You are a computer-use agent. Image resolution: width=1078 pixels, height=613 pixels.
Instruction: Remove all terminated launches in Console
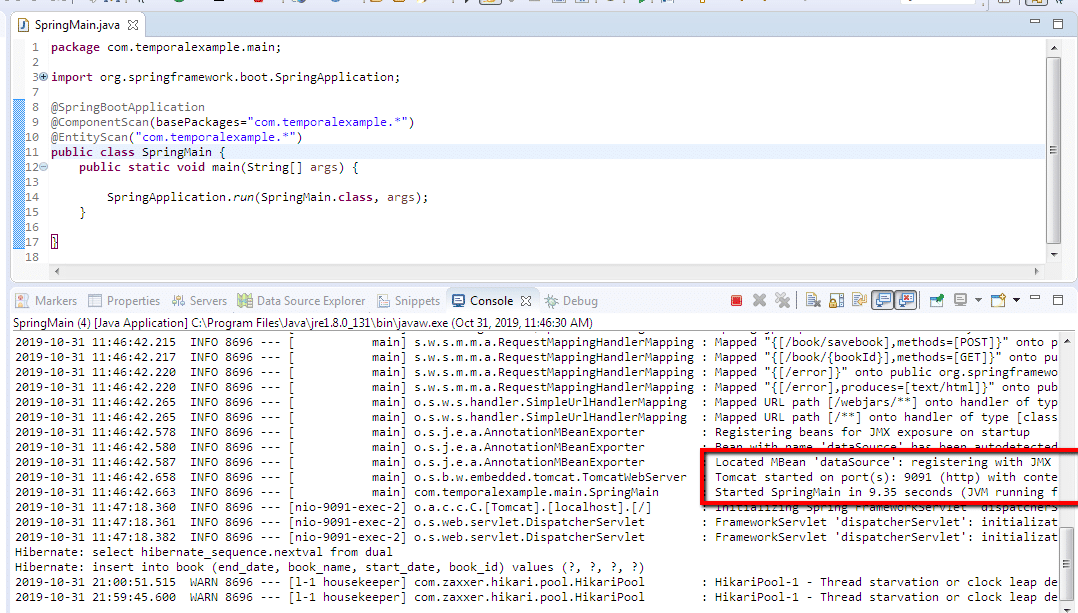(782, 300)
